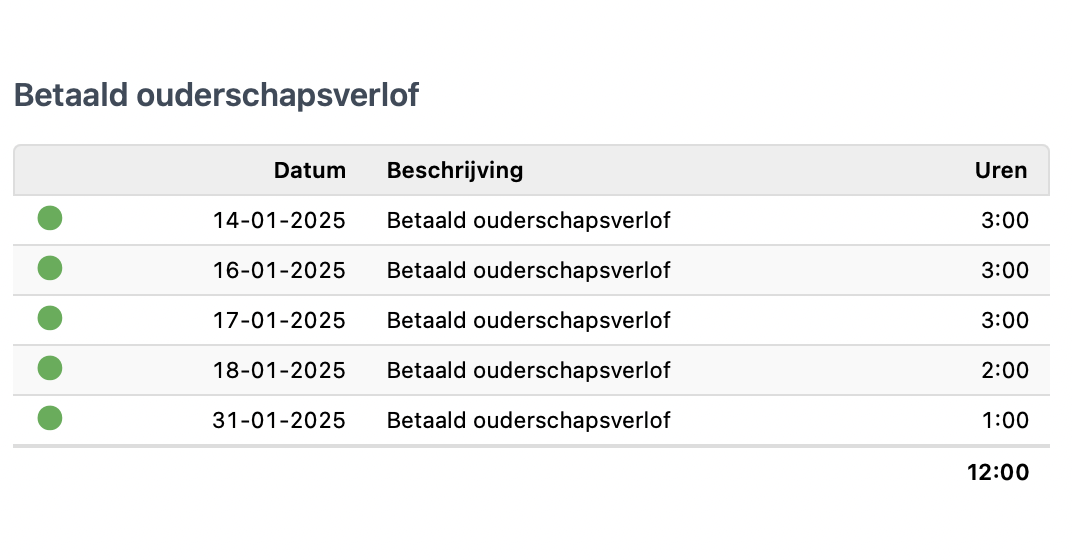Select the 17-01-2025 date cell
Image resolution: width=1072 pixels, height=560 pixels.
pyautogui.click(x=279, y=320)
